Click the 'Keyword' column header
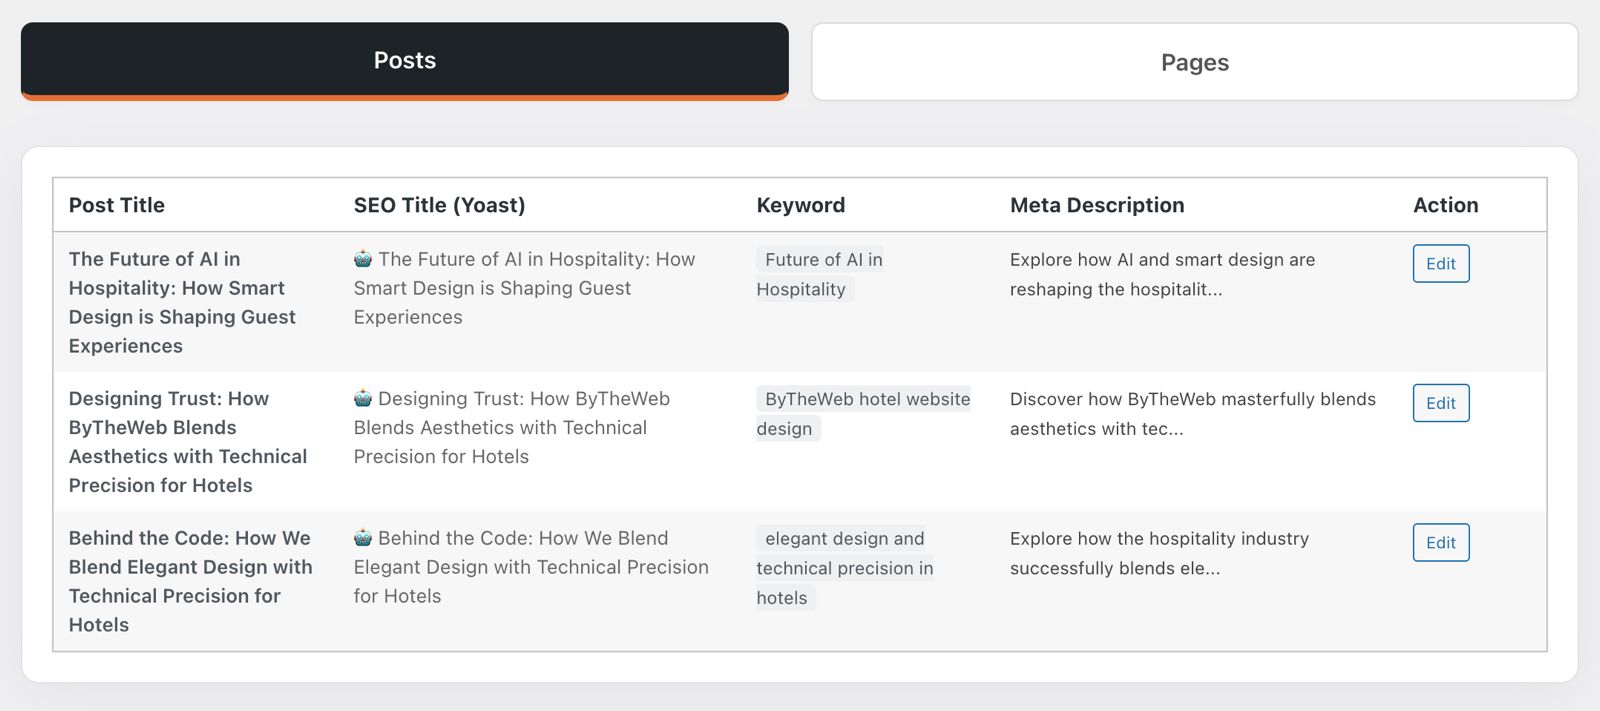This screenshot has width=1600, height=711. click(800, 205)
